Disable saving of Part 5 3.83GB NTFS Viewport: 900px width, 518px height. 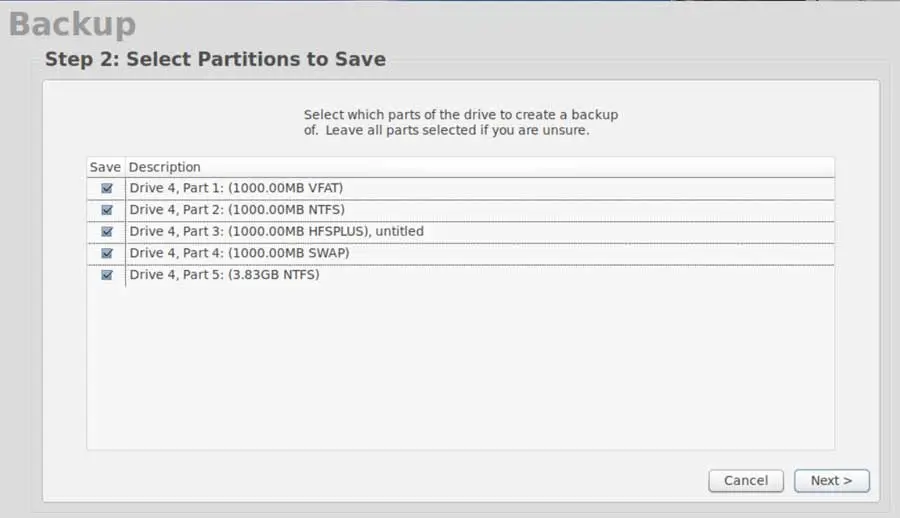tap(107, 275)
